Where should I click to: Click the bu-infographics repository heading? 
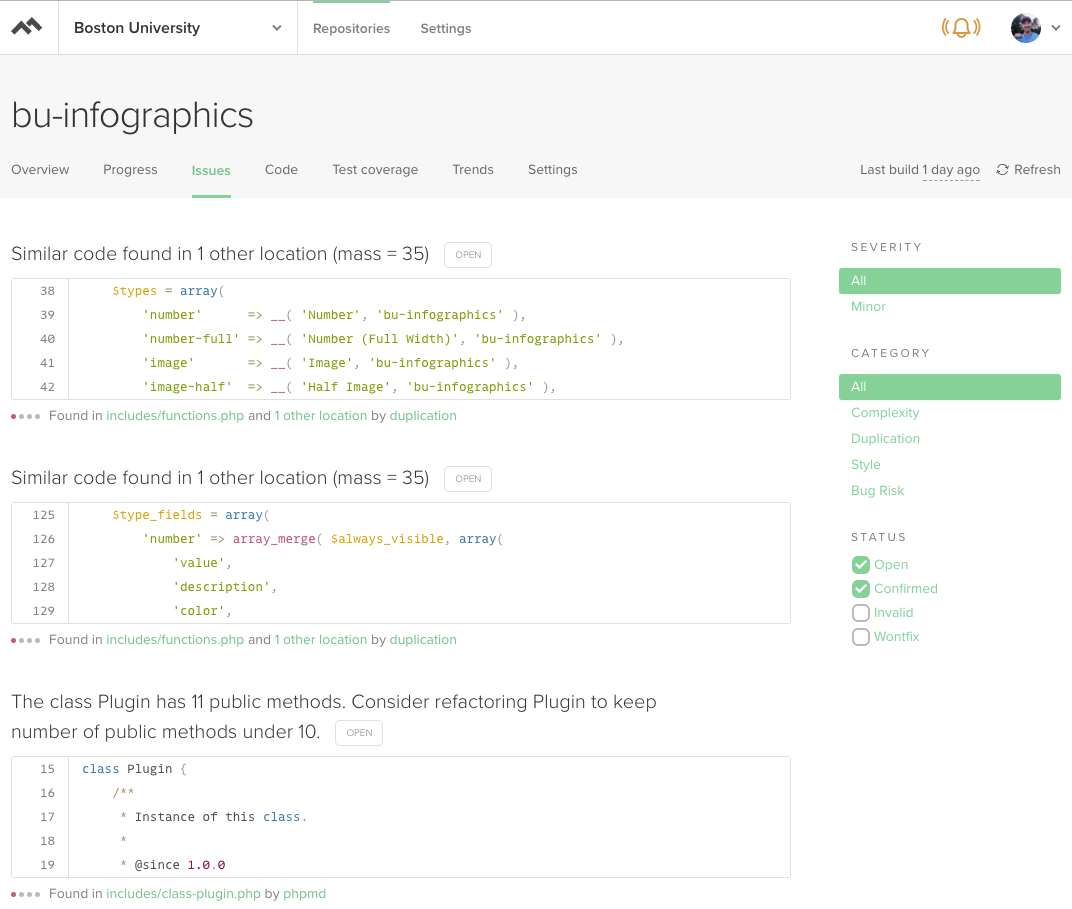[x=133, y=116]
